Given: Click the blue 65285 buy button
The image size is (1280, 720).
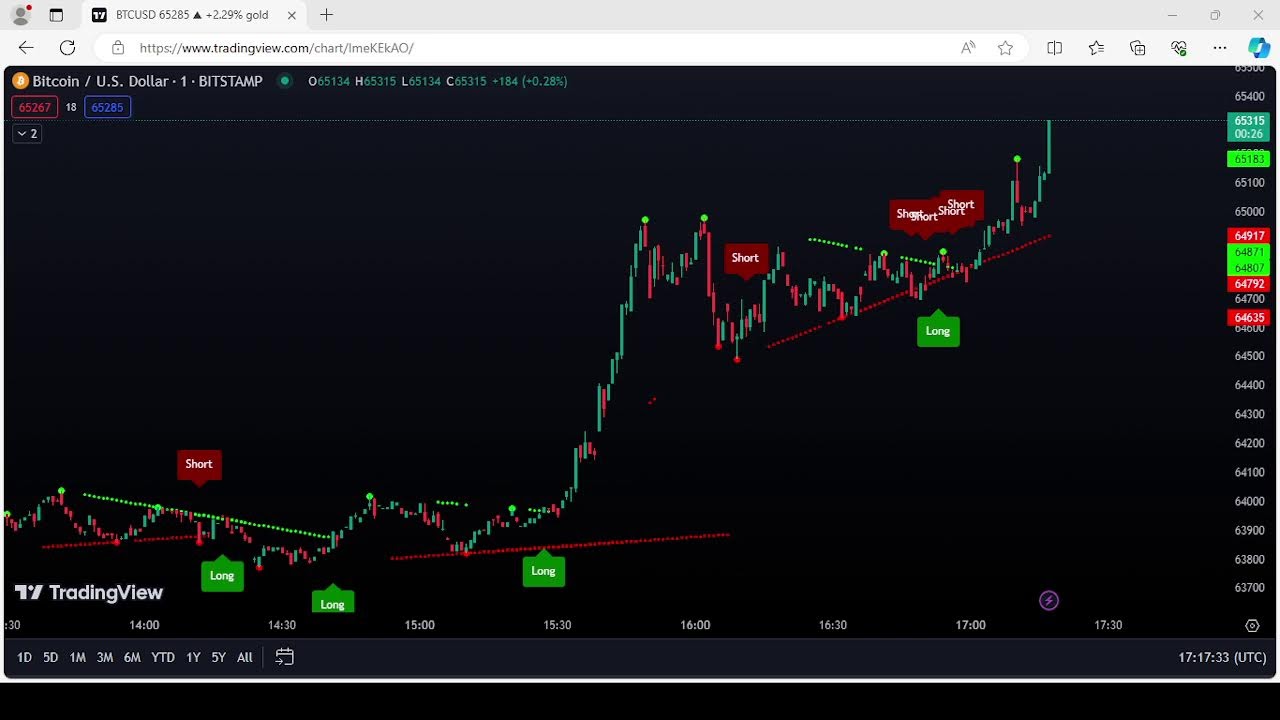Looking at the screenshot, I should pos(107,107).
